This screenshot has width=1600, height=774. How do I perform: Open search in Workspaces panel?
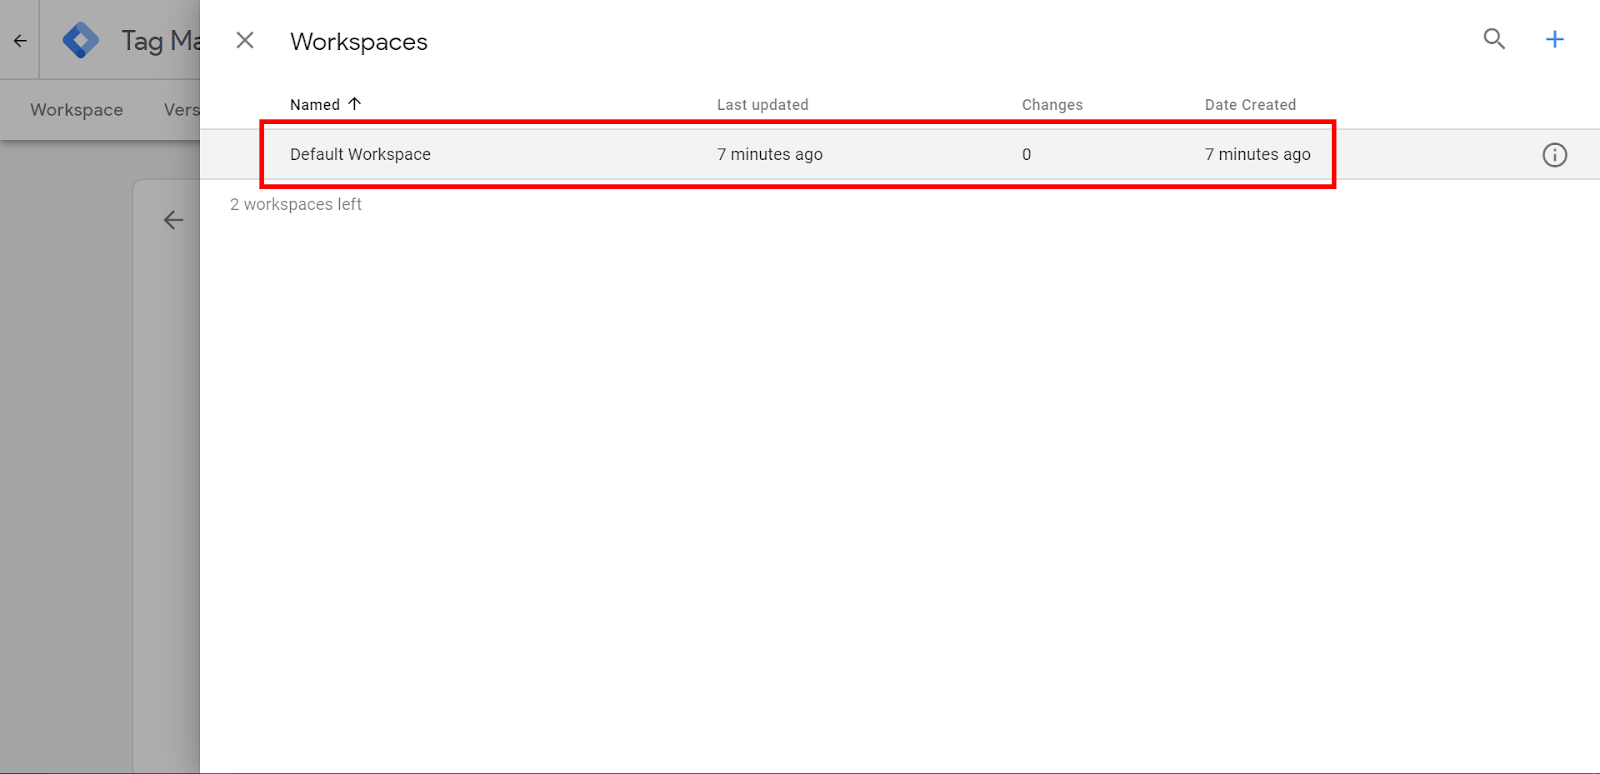(x=1494, y=39)
